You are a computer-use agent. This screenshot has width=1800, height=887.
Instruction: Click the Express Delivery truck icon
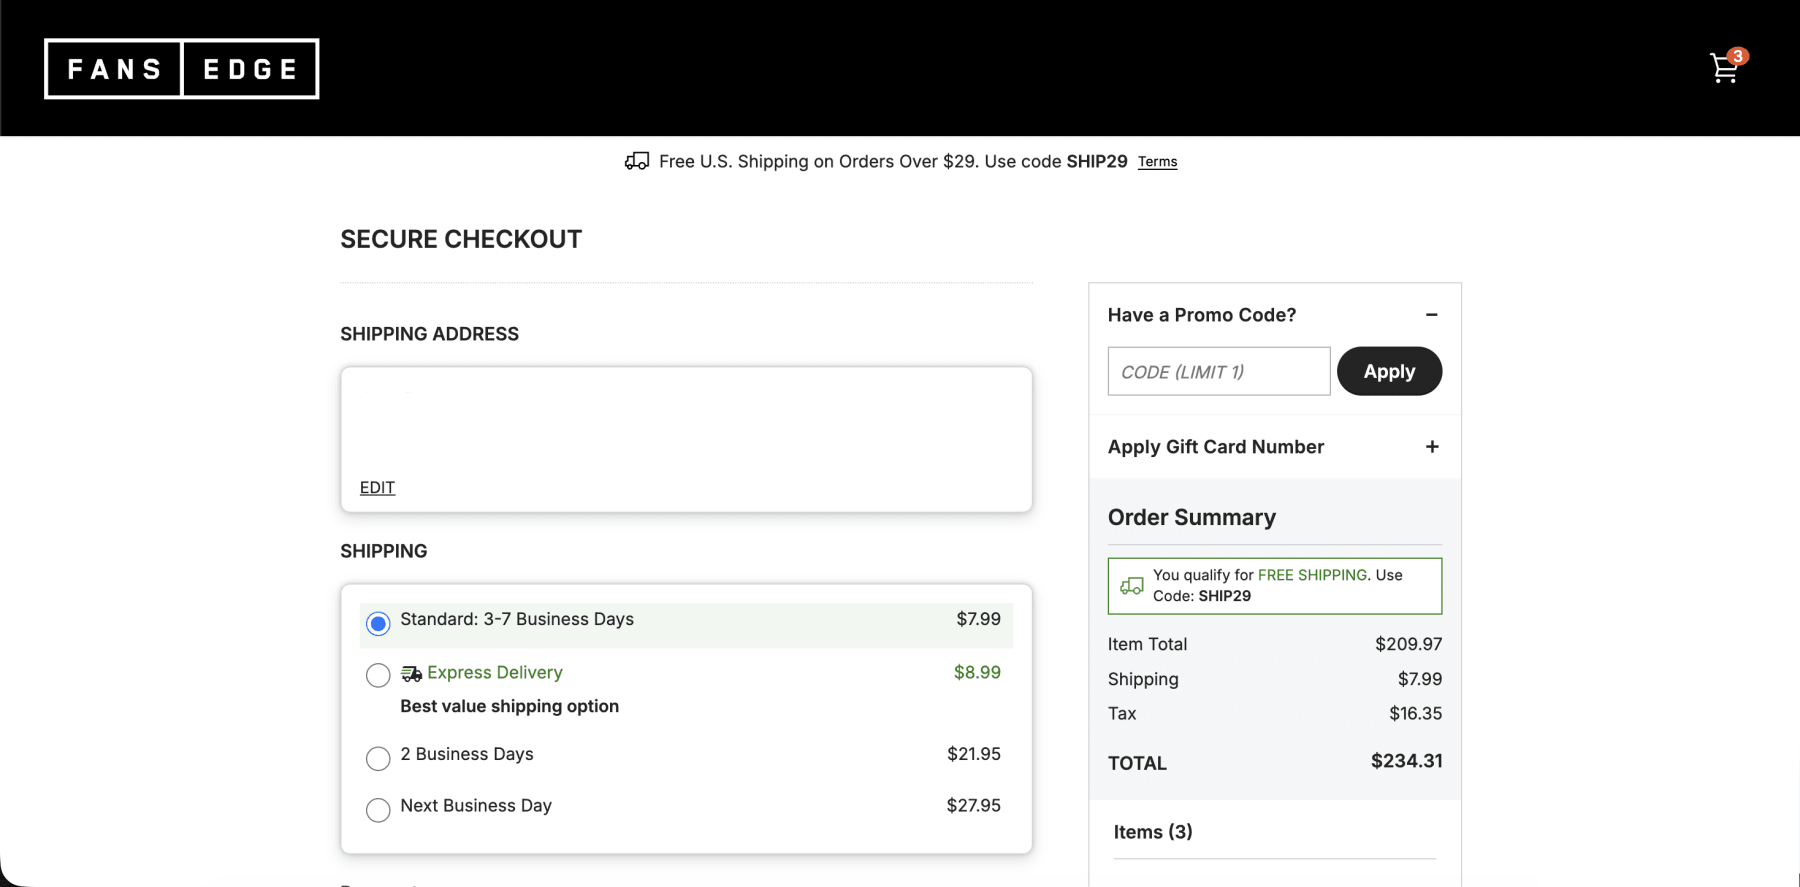[x=411, y=674]
